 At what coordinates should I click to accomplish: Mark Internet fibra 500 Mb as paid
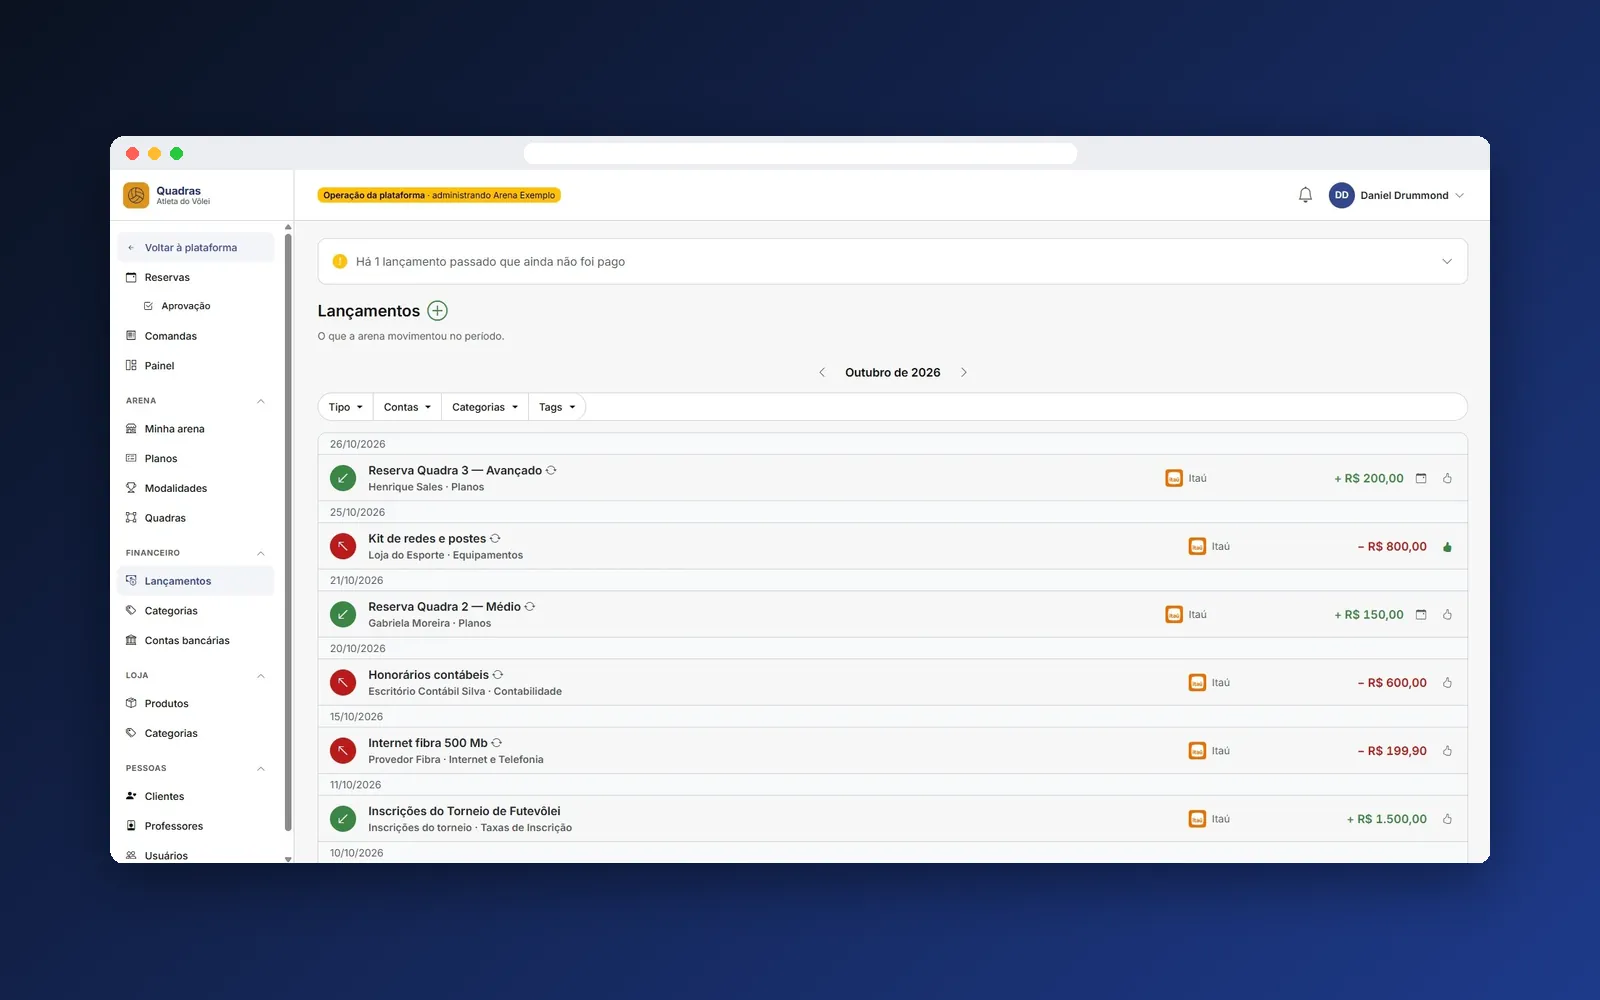pos(1447,751)
